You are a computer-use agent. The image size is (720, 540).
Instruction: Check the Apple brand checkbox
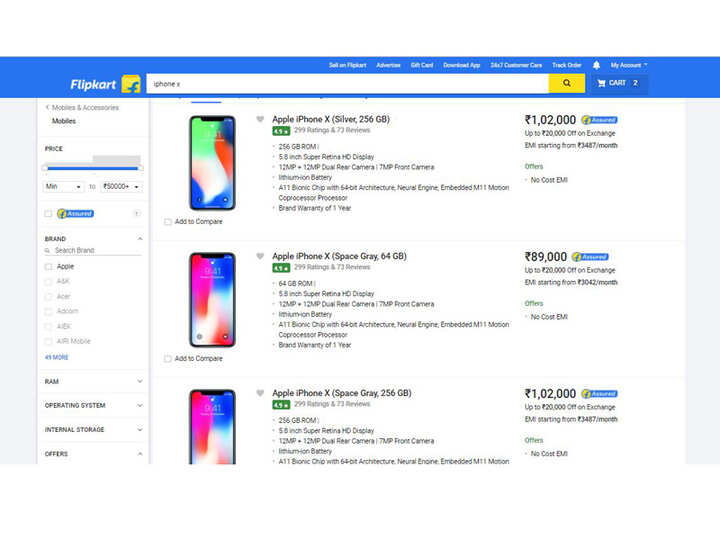(x=48, y=267)
